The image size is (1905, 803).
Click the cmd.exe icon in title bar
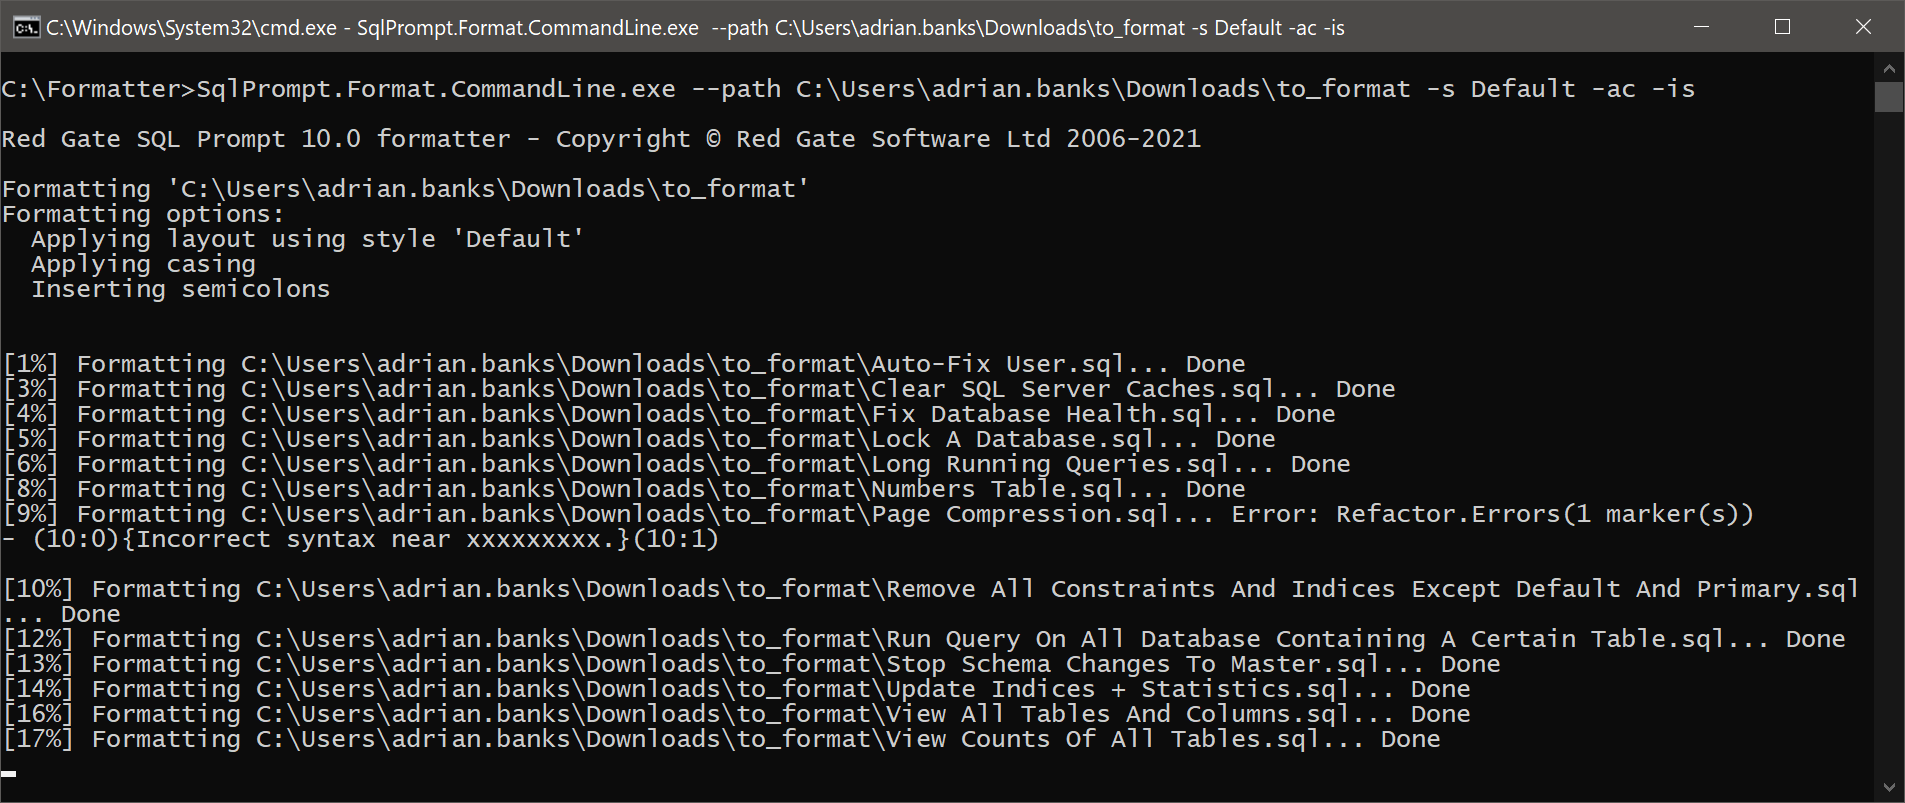26,27
